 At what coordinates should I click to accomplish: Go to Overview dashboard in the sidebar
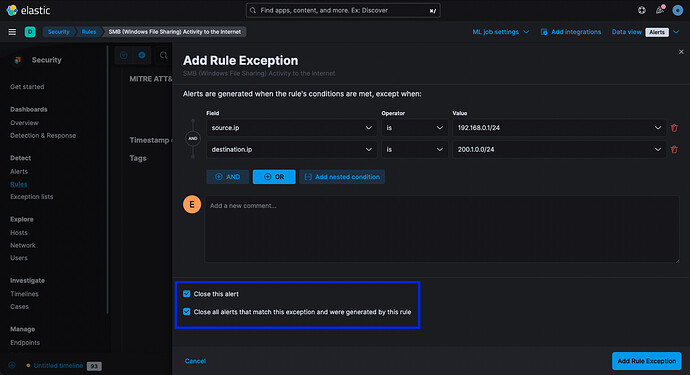(24, 123)
